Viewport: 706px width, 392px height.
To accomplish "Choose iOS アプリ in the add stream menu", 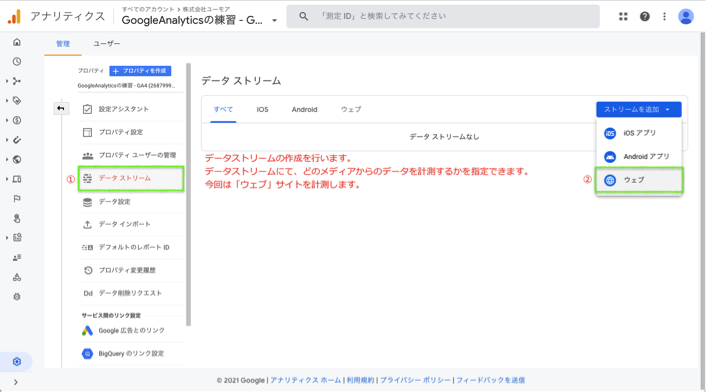I will click(638, 133).
